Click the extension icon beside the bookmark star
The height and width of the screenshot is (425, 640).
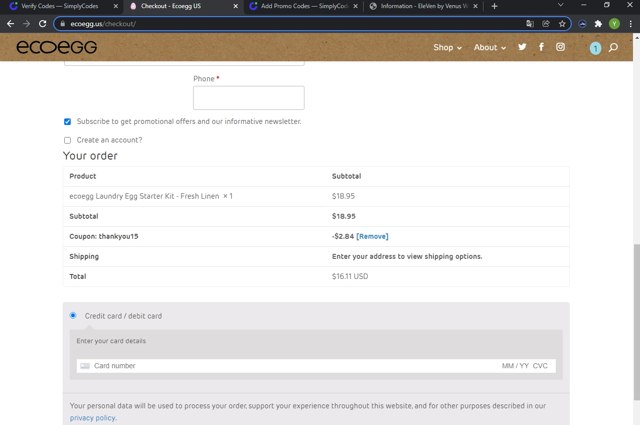coord(582,24)
